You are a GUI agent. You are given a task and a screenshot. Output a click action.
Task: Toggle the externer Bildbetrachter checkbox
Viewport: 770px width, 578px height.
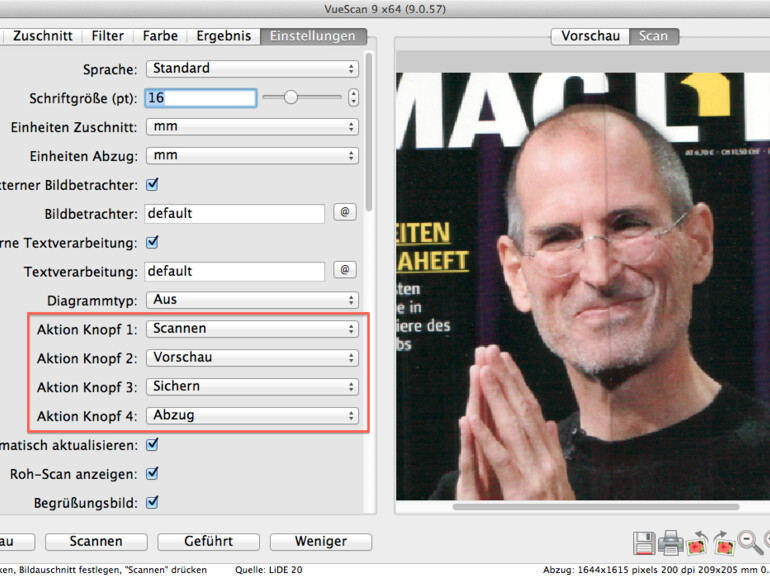point(152,185)
